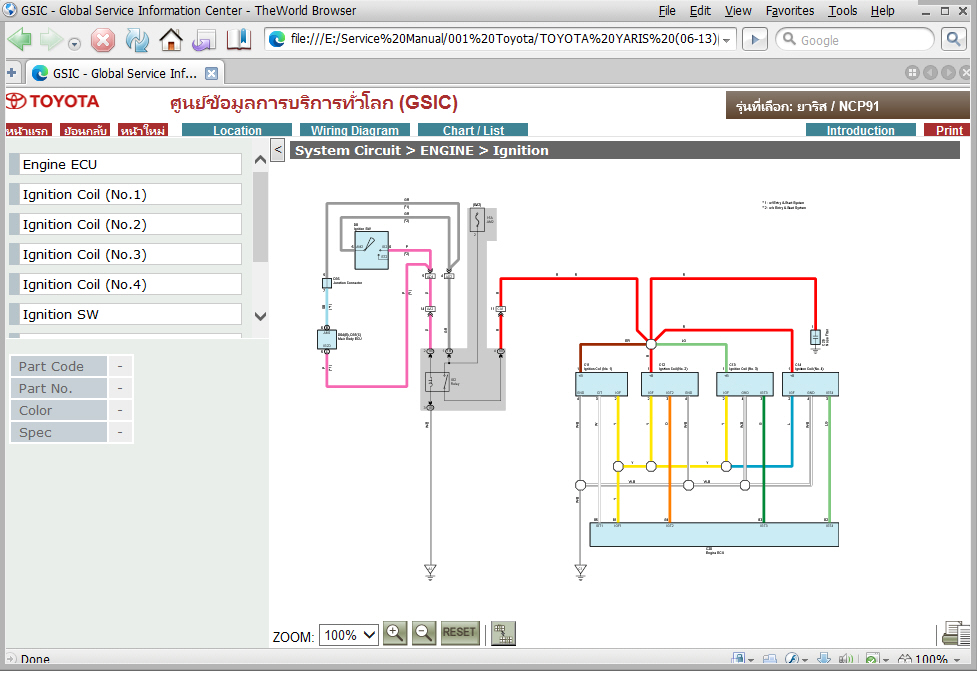This screenshot has width=977, height=673.
Task: Click the grid overview icon next to RESET
Action: [x=503, y=634]
